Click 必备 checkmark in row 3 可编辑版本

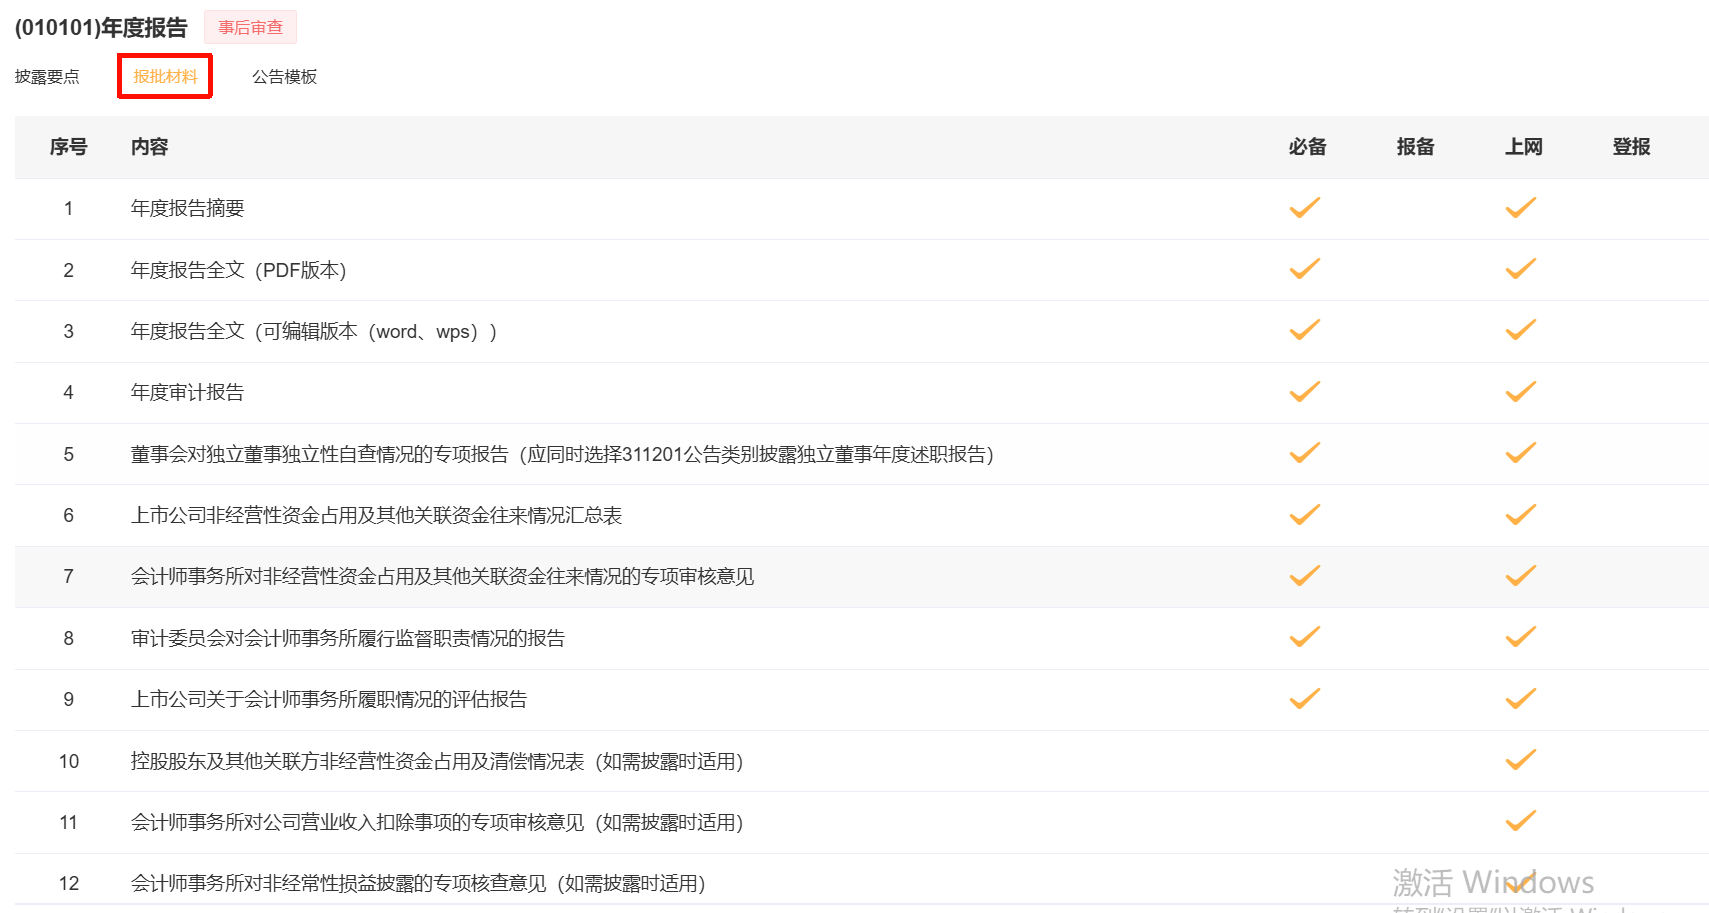pos(1304,331)
